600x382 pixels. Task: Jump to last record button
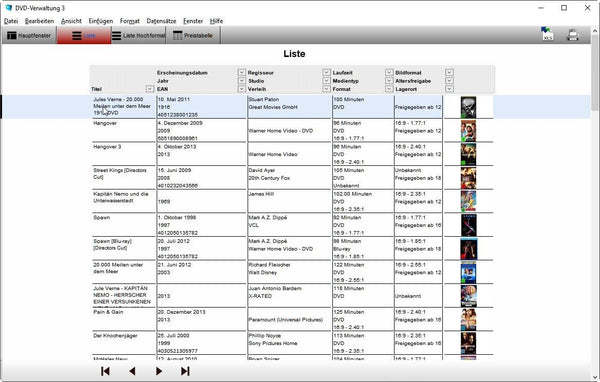[185, 371]
